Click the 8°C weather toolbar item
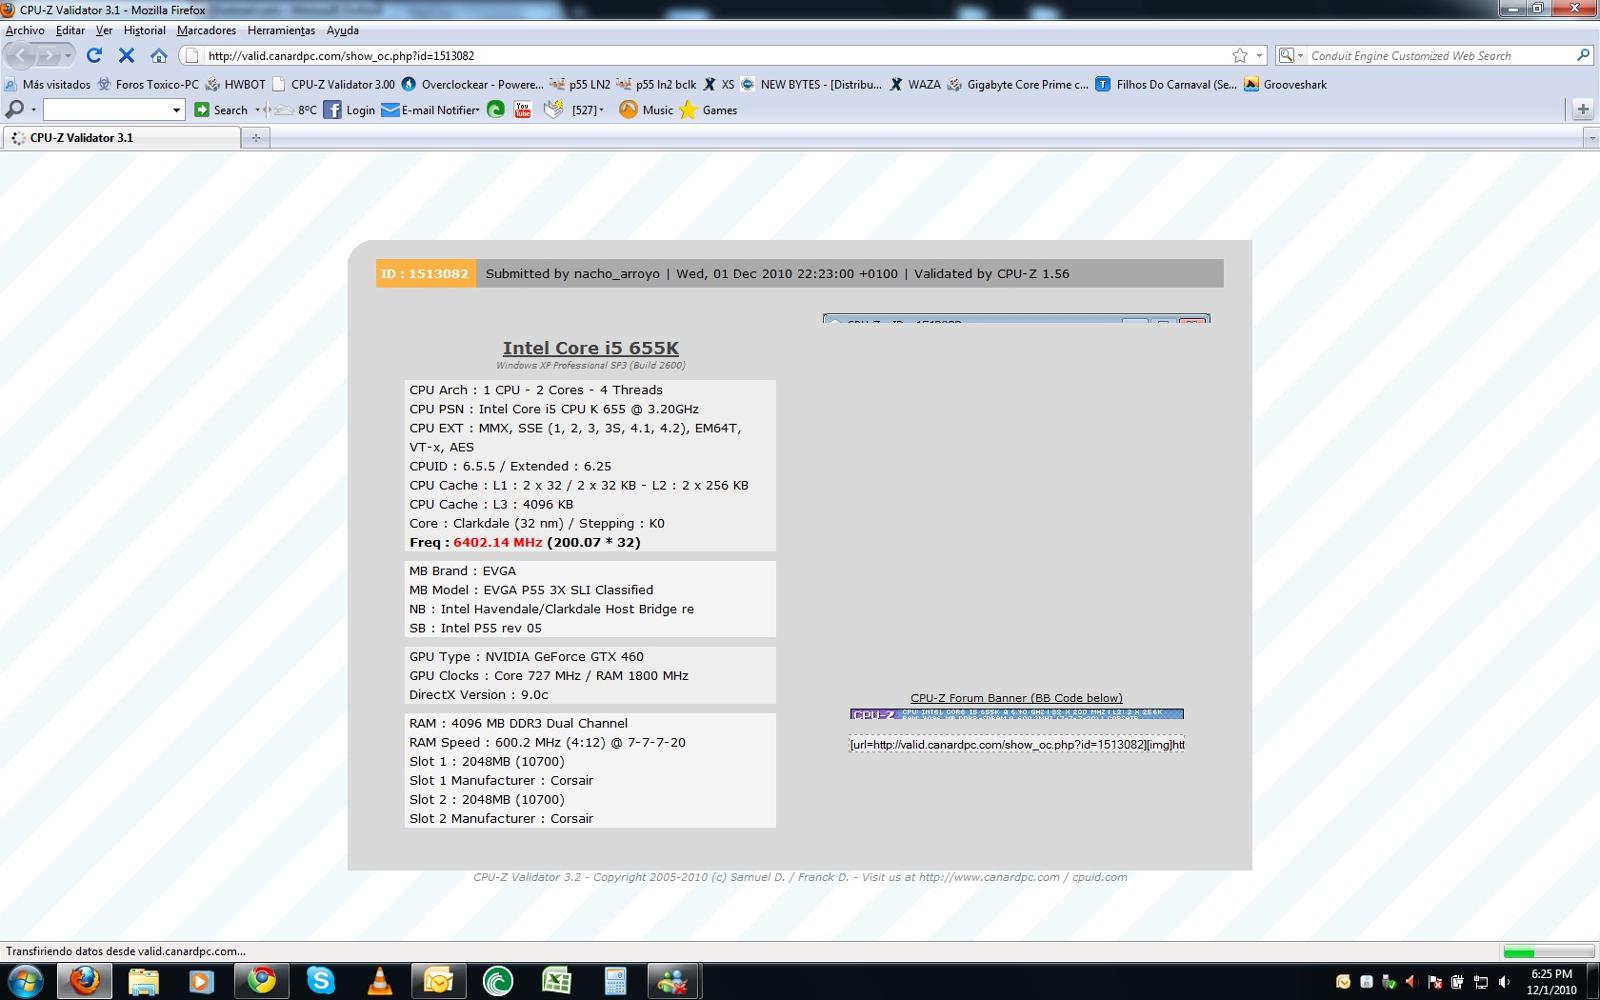The width and height of the screenshot is (1600, 1000). tap(296, 110)
